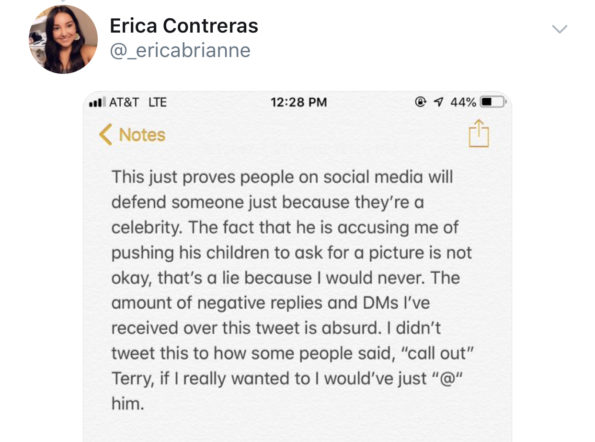The width and height of the screenshot is (595, 442).
Task: Tap the share icon in the note
Action: [x=479, y=133]
